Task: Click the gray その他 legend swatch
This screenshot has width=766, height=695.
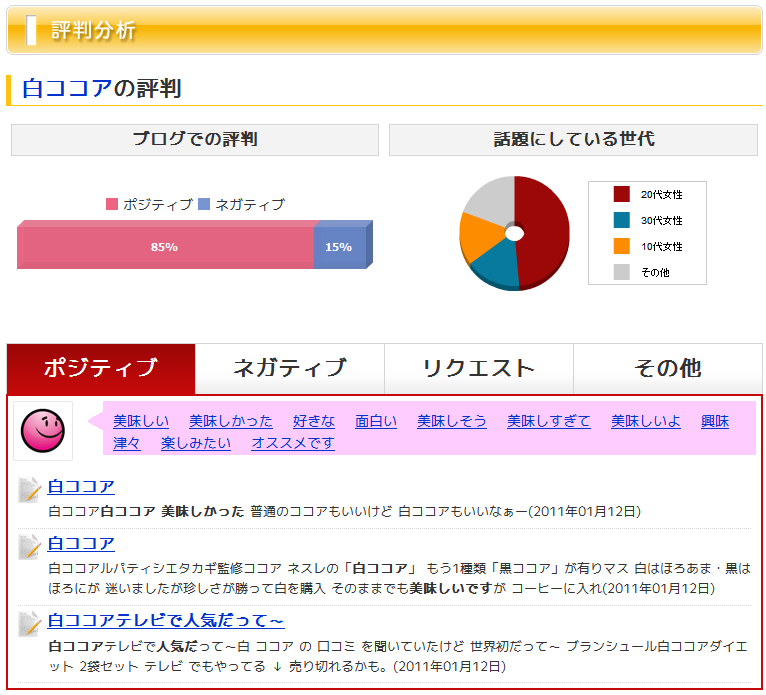Action: [621, 272]
